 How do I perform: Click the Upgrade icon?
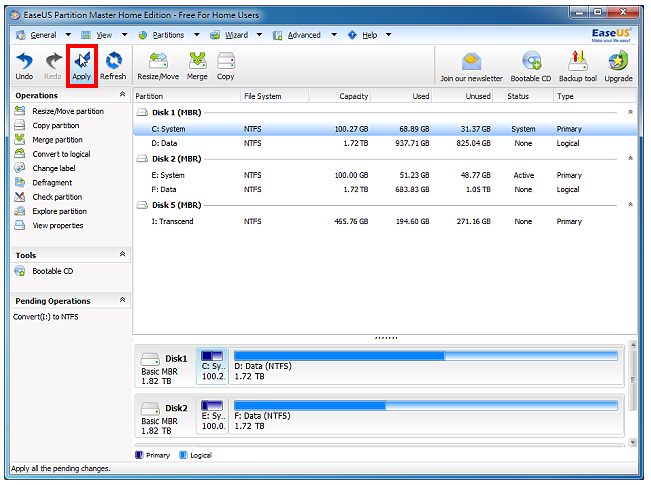618,67
